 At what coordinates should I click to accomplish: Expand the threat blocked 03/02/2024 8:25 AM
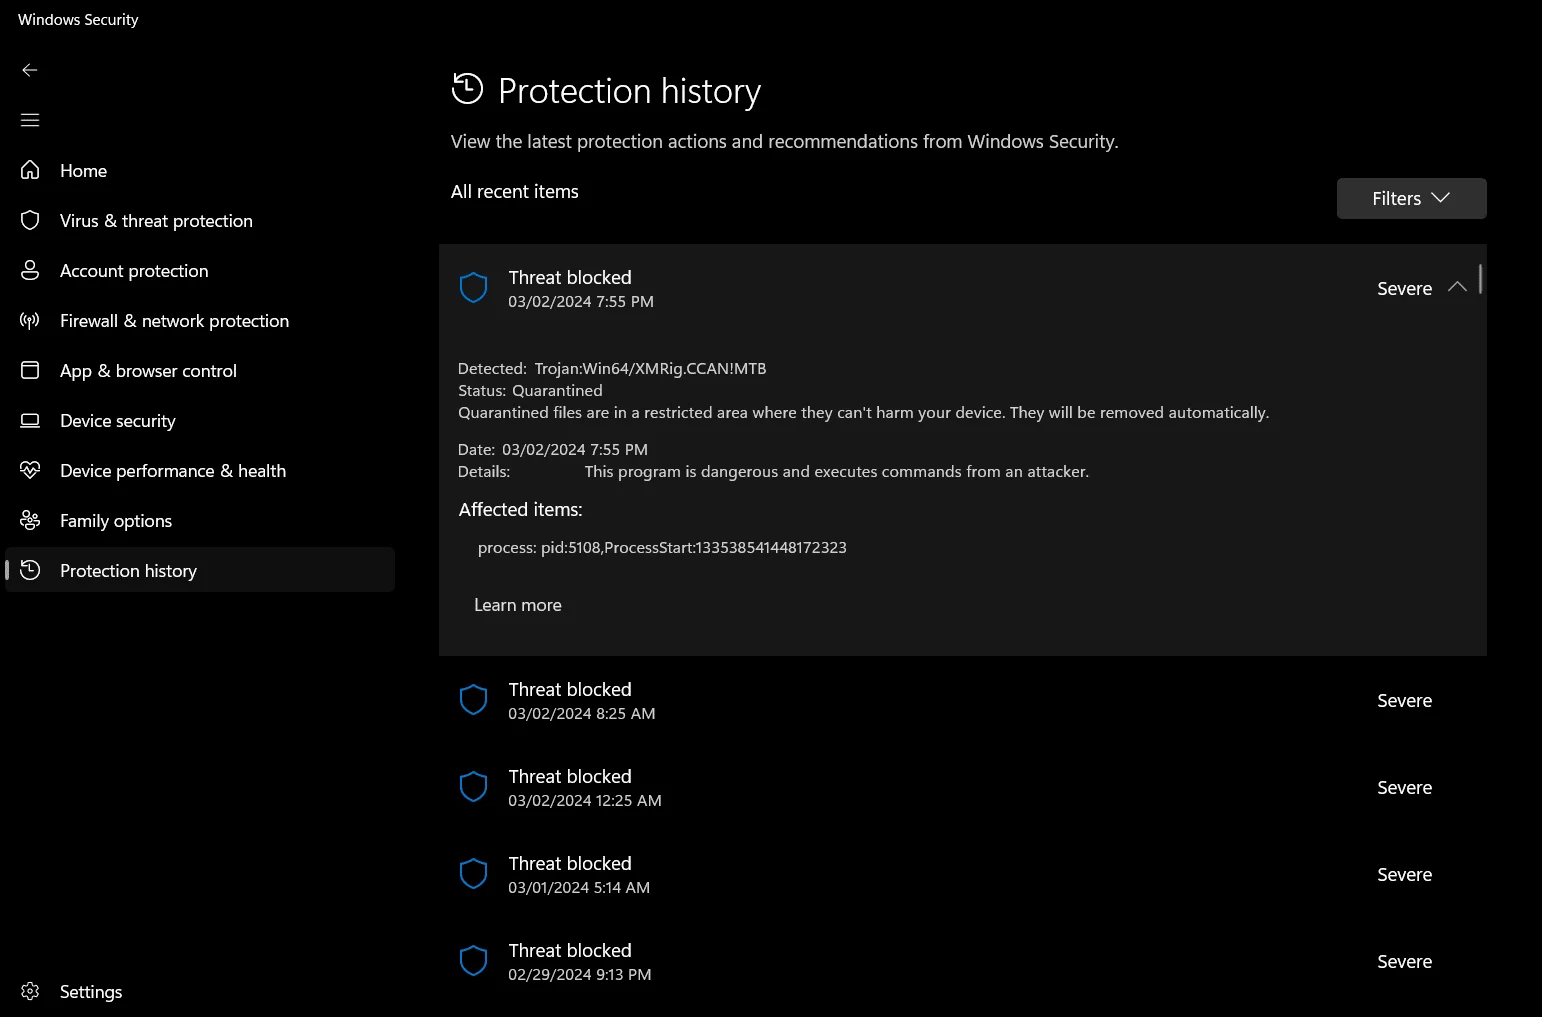962,700
